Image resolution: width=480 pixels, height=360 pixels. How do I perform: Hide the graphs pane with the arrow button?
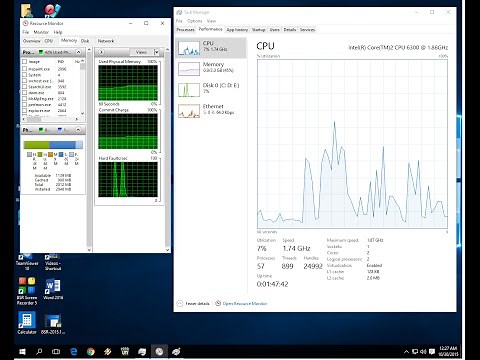(x=101, y=52)
